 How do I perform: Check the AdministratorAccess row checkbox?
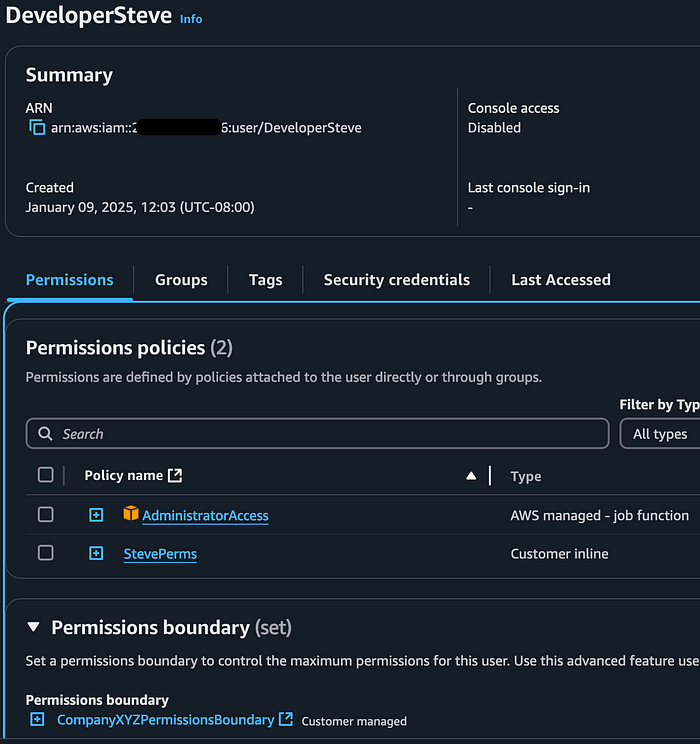point(46,514)
